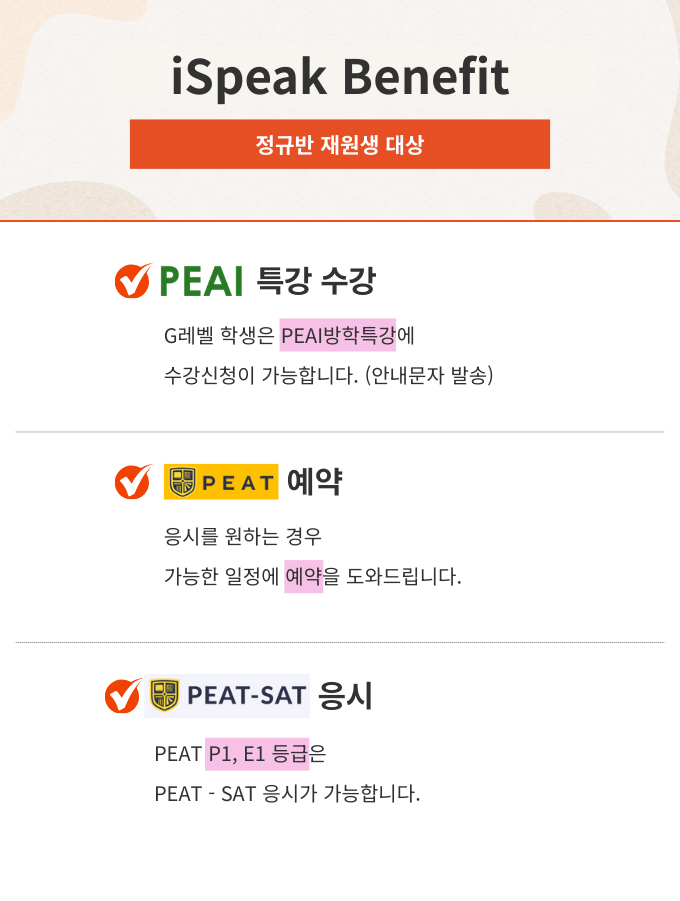Click the 예약 heading next to PEAT logo
Viewport: 680px width, 901px height.
[x=314, y=482]
